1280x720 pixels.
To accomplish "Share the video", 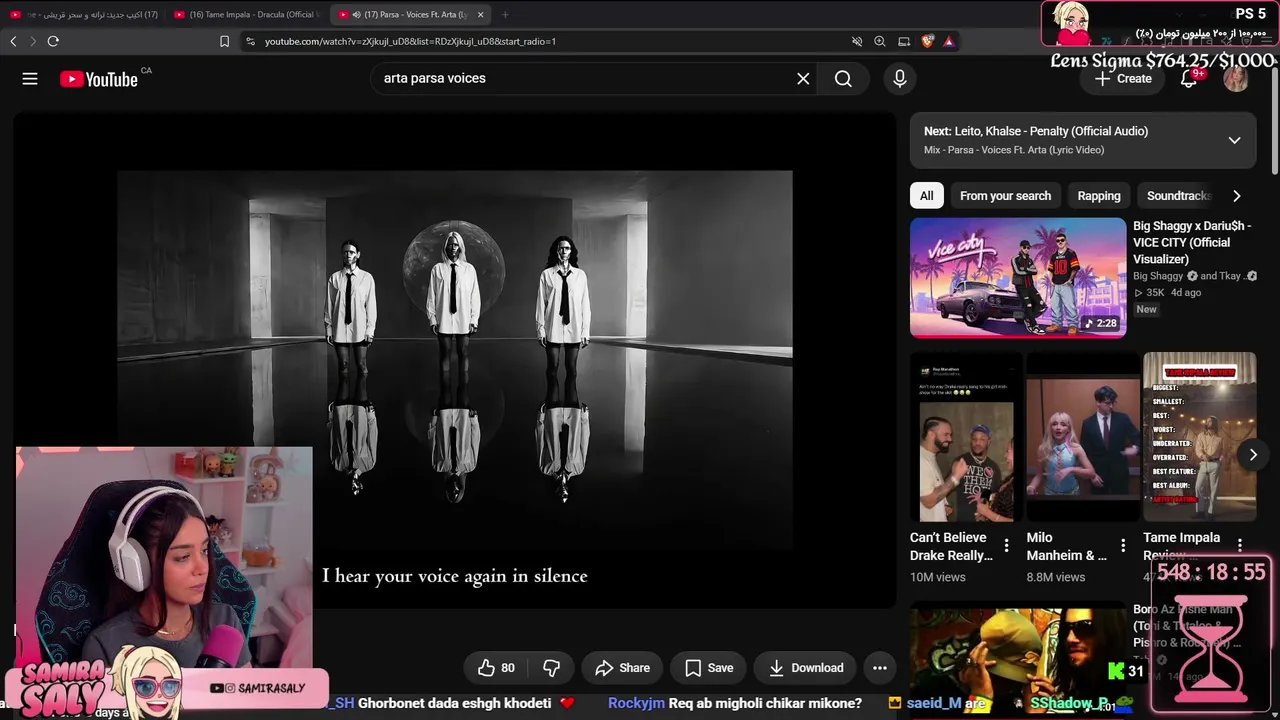I will [622, 668].
